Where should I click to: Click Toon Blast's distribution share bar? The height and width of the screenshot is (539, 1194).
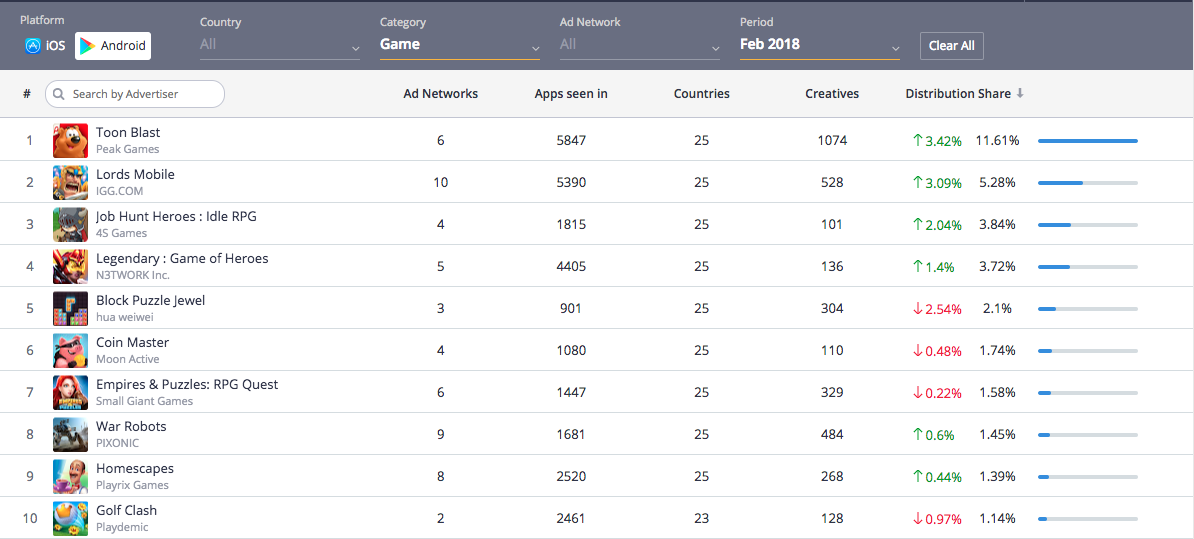tap(1087, 141)
